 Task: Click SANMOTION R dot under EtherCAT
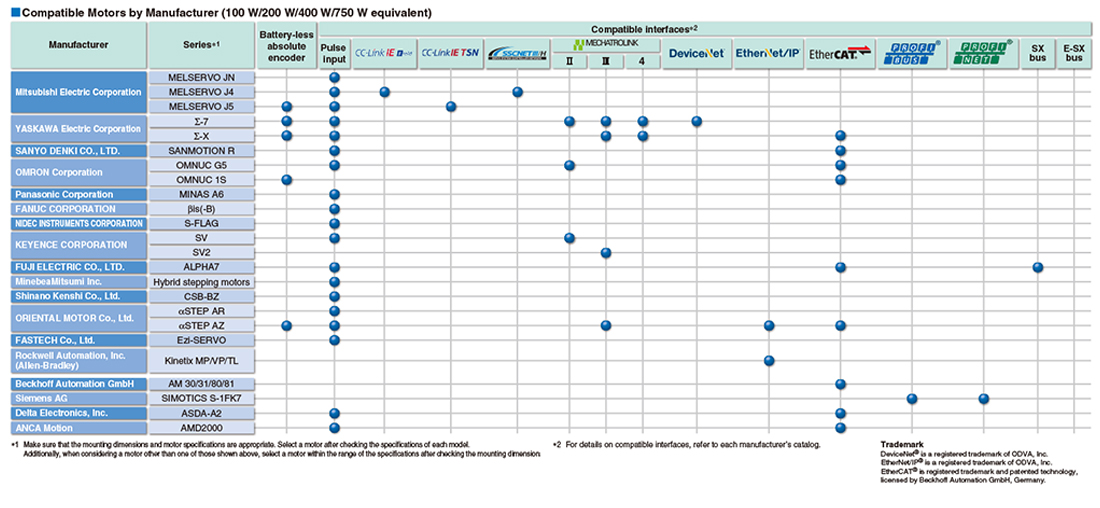(840, 150)
